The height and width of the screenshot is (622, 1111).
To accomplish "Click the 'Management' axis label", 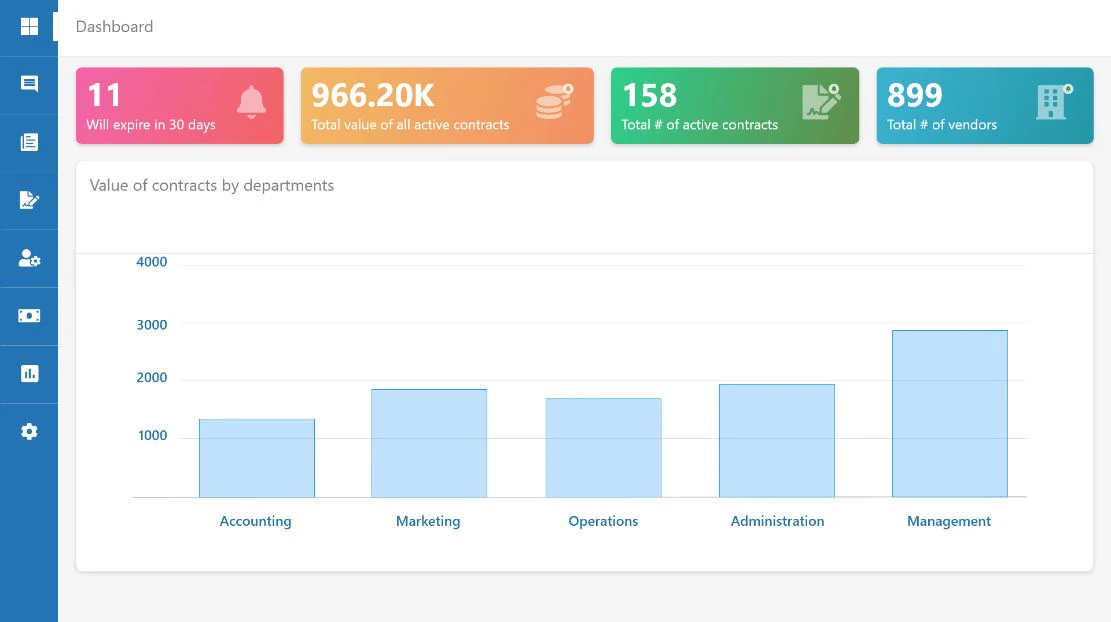I will click(x=949, y=521).
